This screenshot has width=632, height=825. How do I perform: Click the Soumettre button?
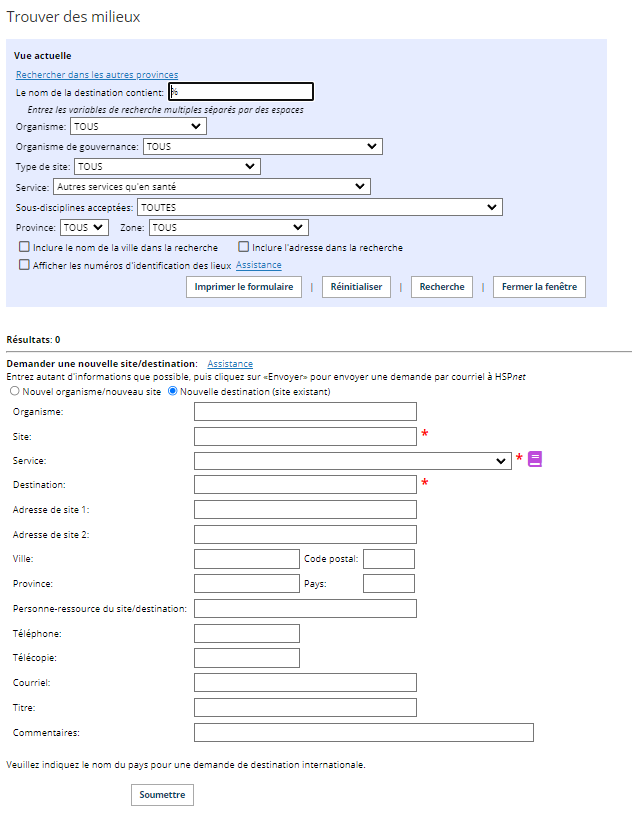[162, 794]
